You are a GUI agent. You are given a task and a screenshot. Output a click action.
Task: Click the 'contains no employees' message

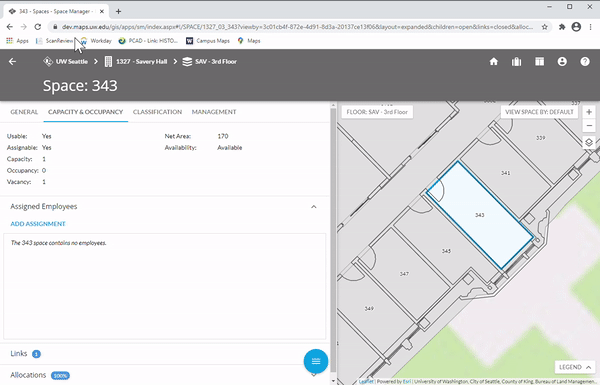click(59, 243)
